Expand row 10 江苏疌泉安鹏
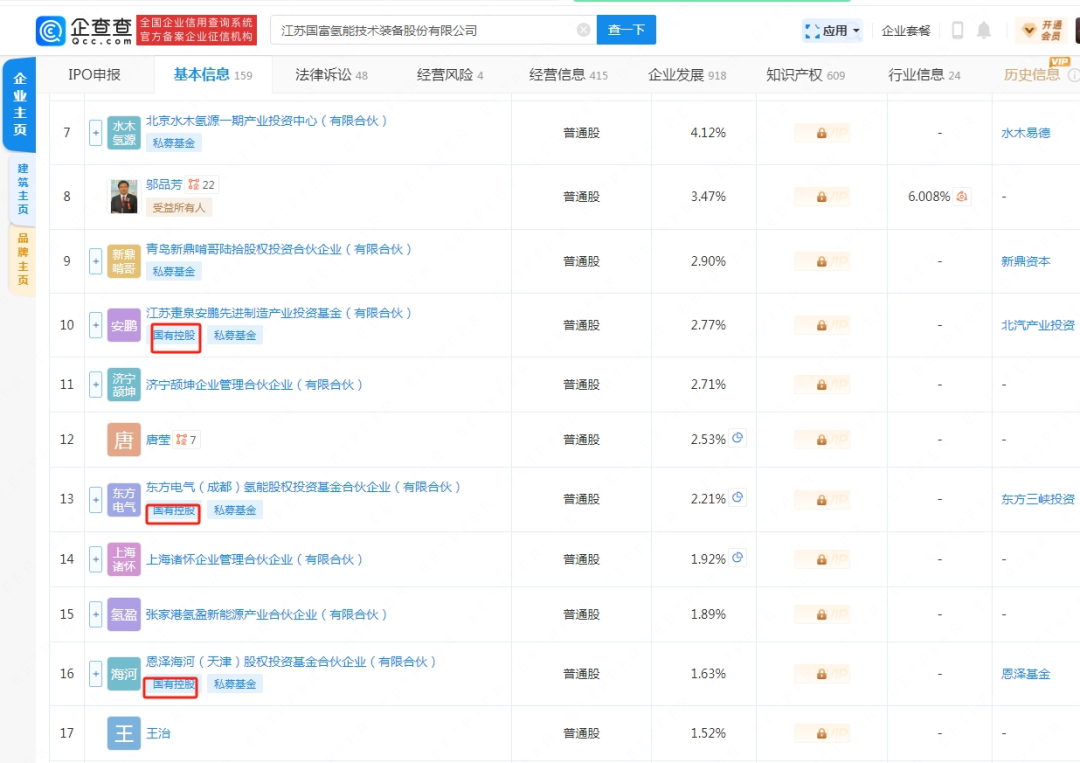Screen dimensions: 1080x763 tap(96, 325)
